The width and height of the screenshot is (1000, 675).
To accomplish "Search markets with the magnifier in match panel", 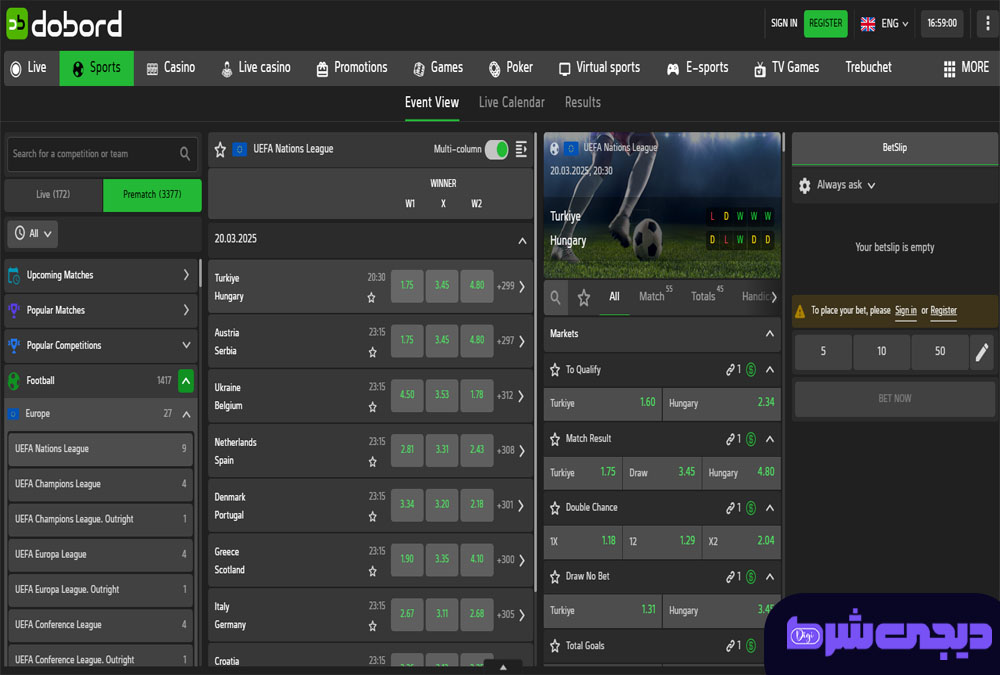I will (555, 297).
